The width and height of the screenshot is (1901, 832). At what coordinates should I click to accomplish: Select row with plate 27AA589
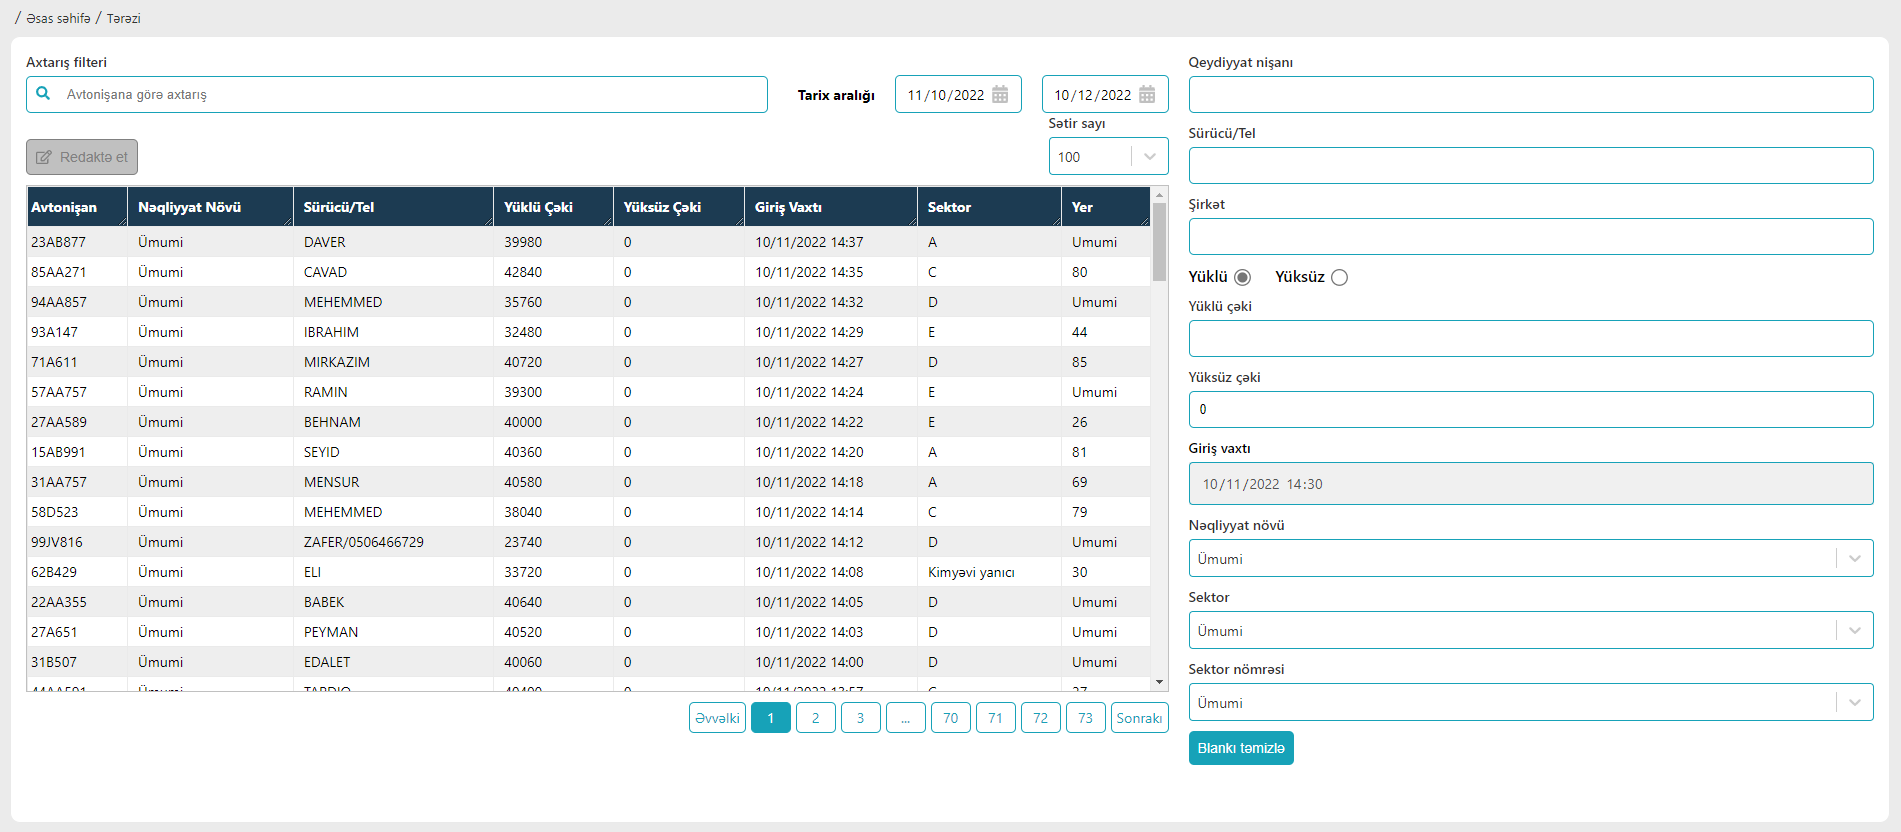588,422
